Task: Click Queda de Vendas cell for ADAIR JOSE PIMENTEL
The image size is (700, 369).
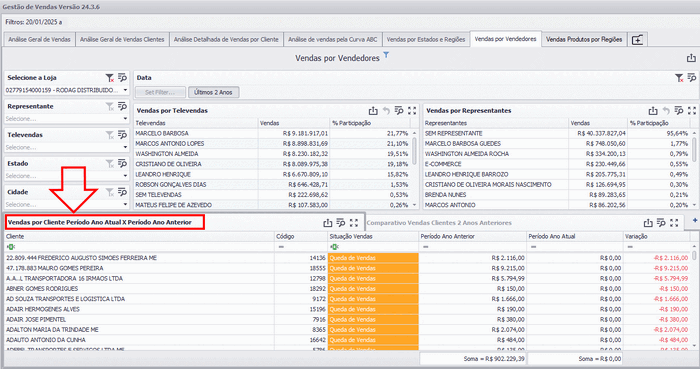Action: pyautogui.click(x=373, y=319)
